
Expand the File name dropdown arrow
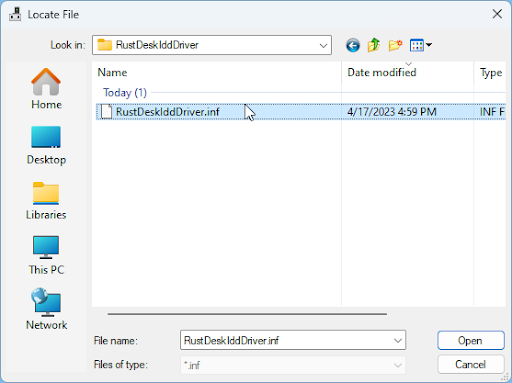coord(397,340)
